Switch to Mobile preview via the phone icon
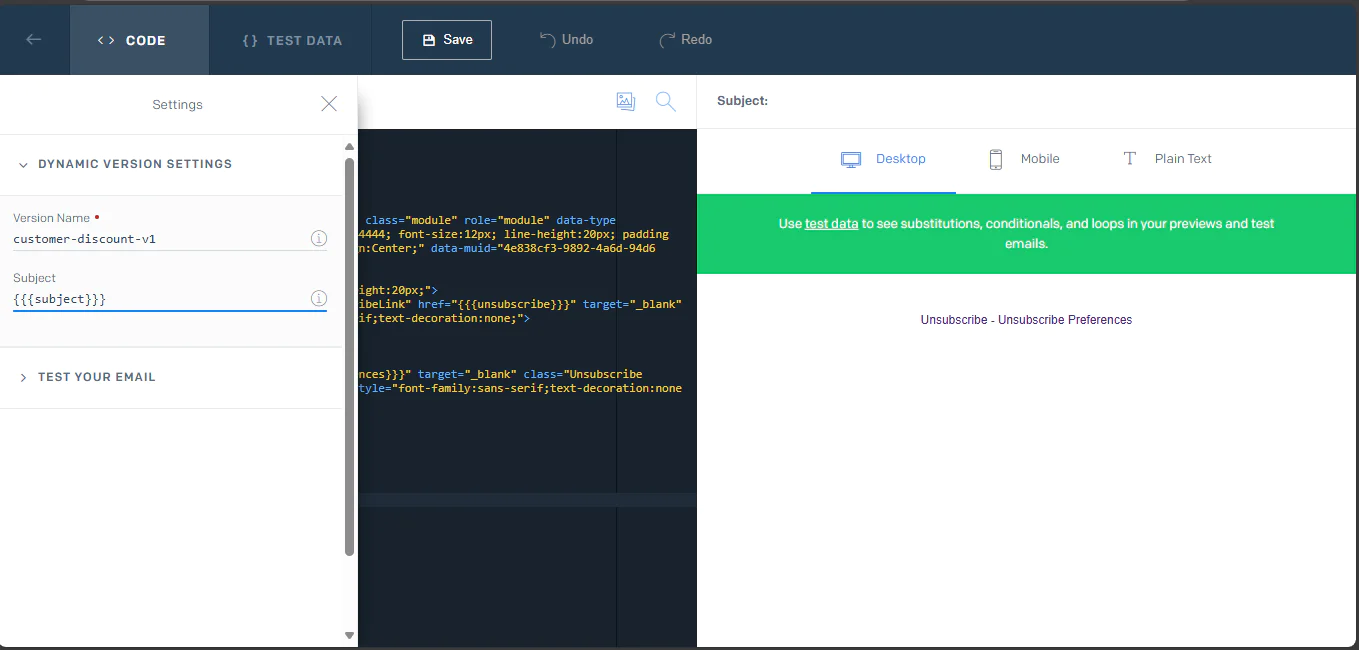1359x650 pixels. (996, 158)
